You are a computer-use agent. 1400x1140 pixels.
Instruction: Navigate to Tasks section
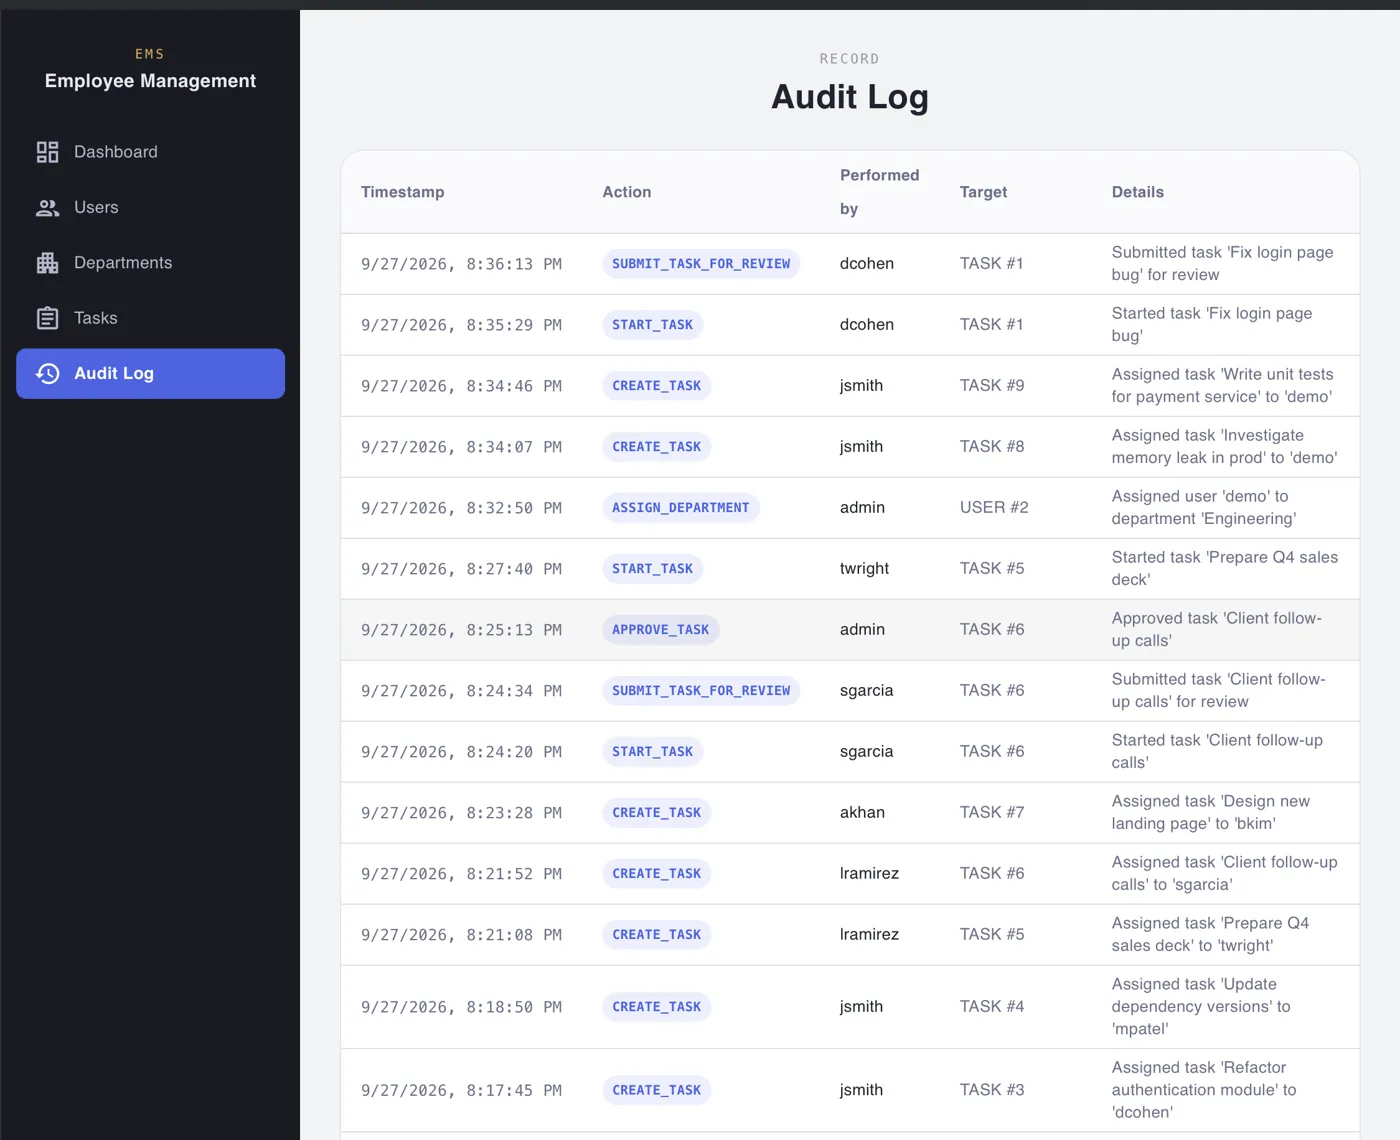(x=150, y=318)
